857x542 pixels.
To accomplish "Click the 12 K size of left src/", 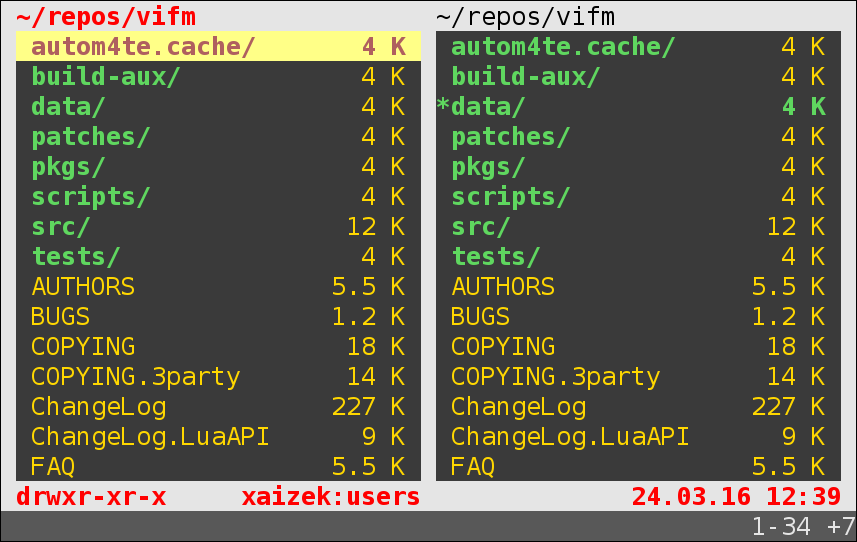I will click(376, 227).
